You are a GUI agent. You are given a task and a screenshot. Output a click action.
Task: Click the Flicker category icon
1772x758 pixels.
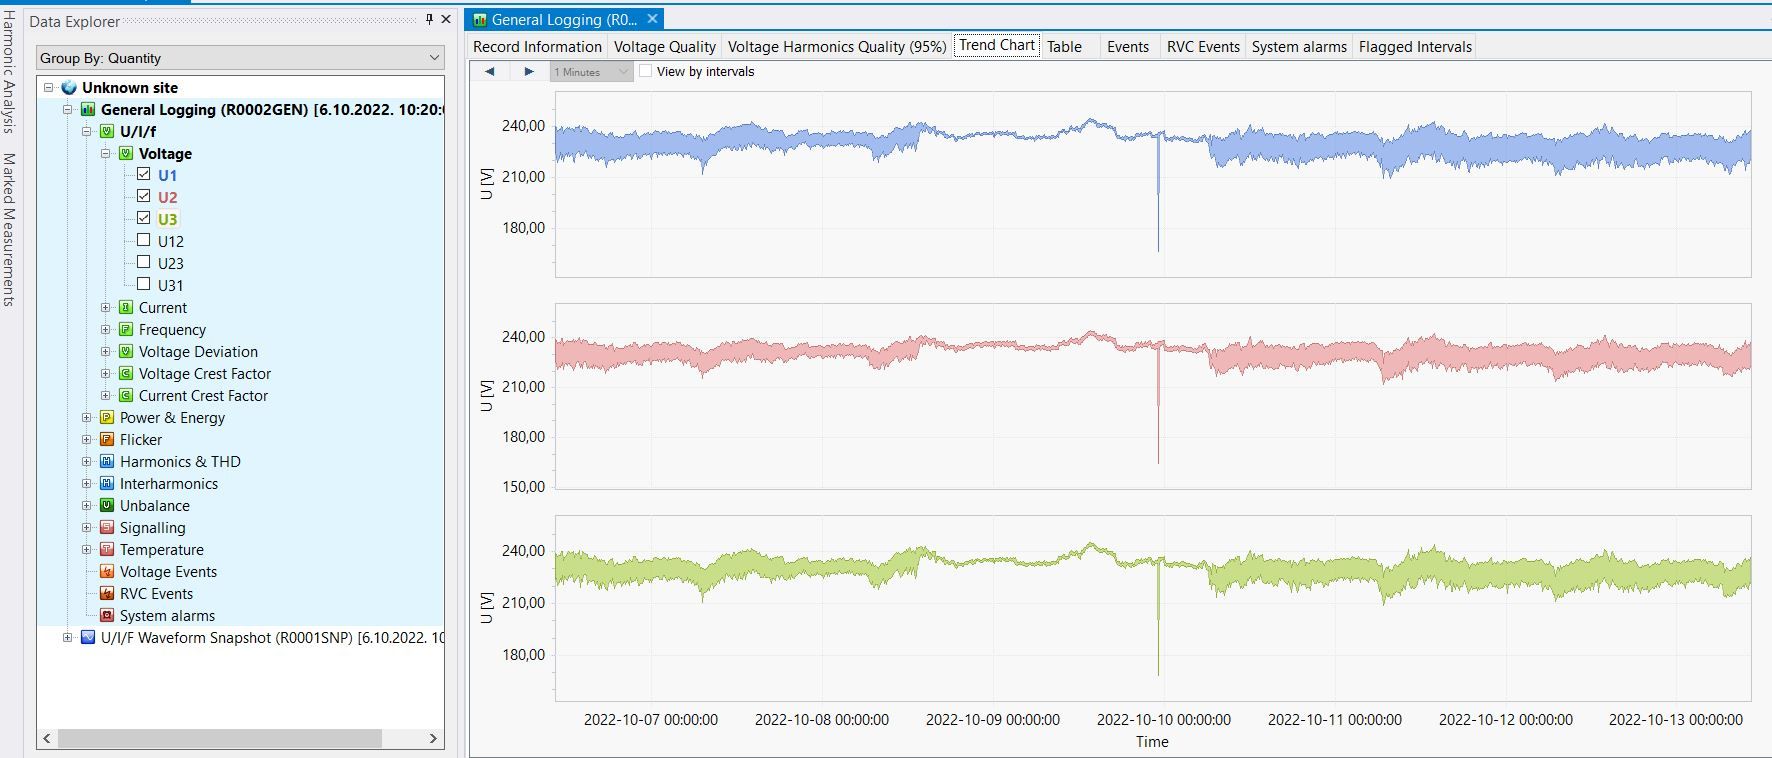[107, 439]
